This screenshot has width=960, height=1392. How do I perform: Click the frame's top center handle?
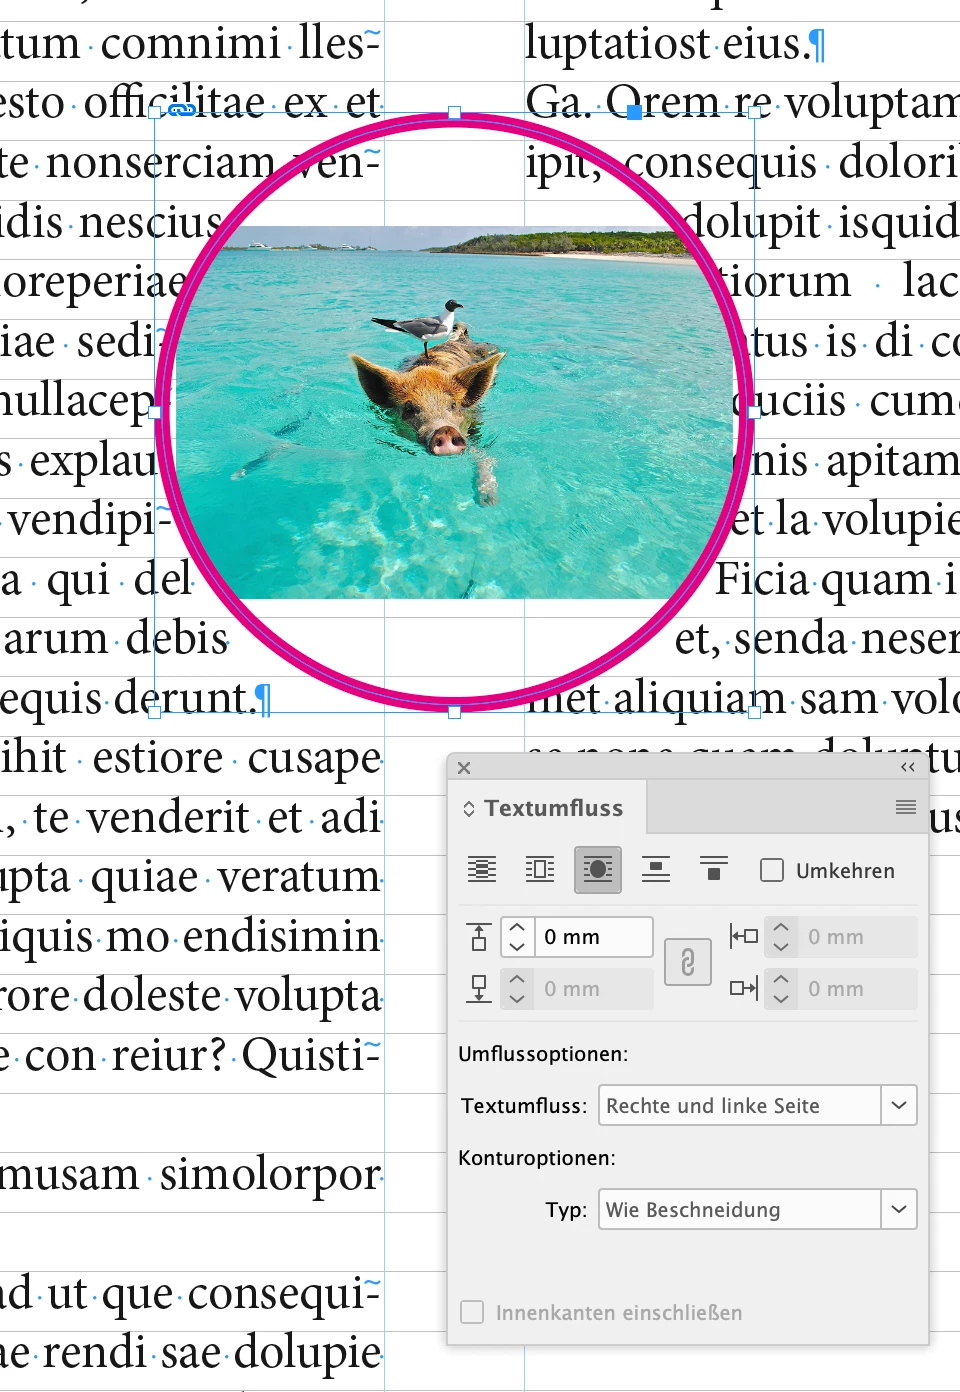[x=455, y=113]
